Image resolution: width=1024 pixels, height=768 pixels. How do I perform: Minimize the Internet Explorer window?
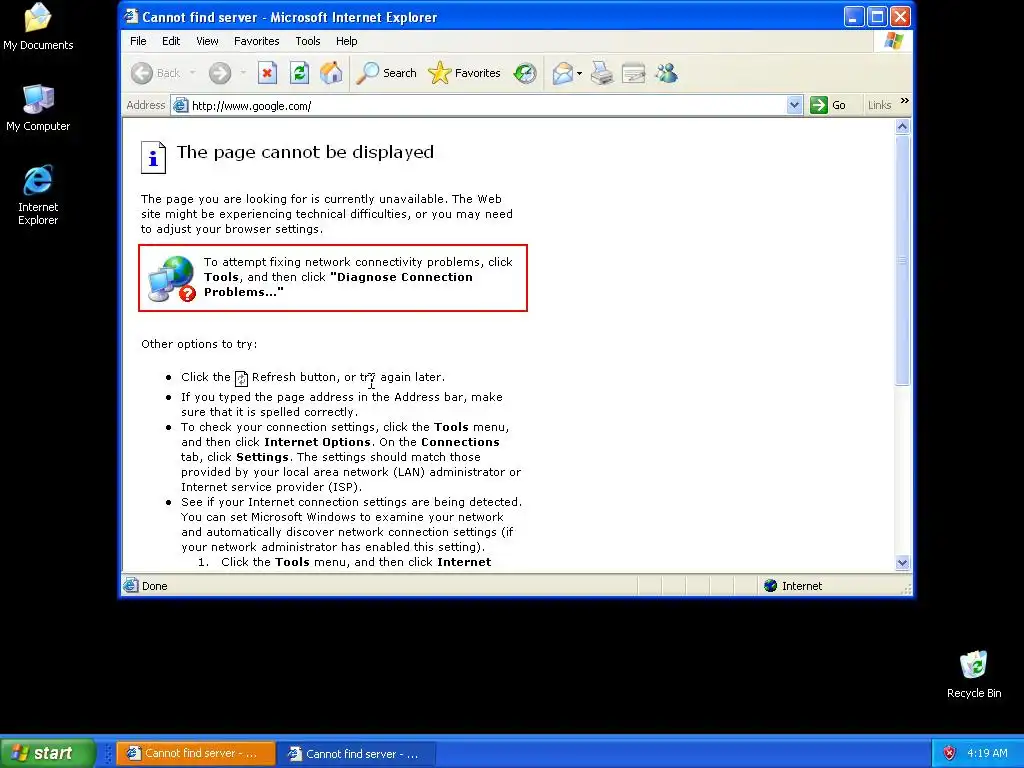(x=853, y=16)
